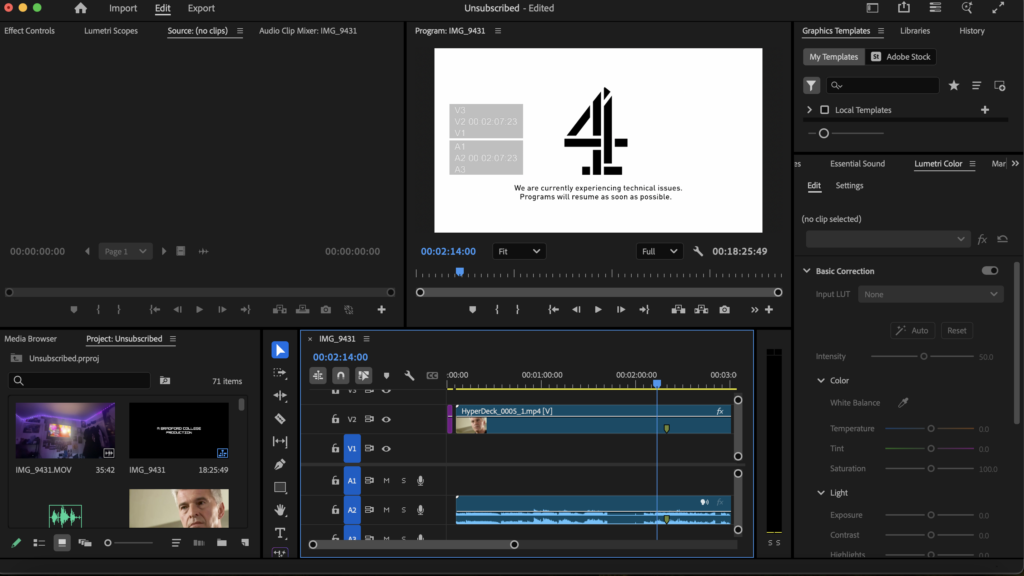The width and height of the screenshot is (1024, 576).
Task: Open Quick Export search icon top right
Action: click(967, 8)
